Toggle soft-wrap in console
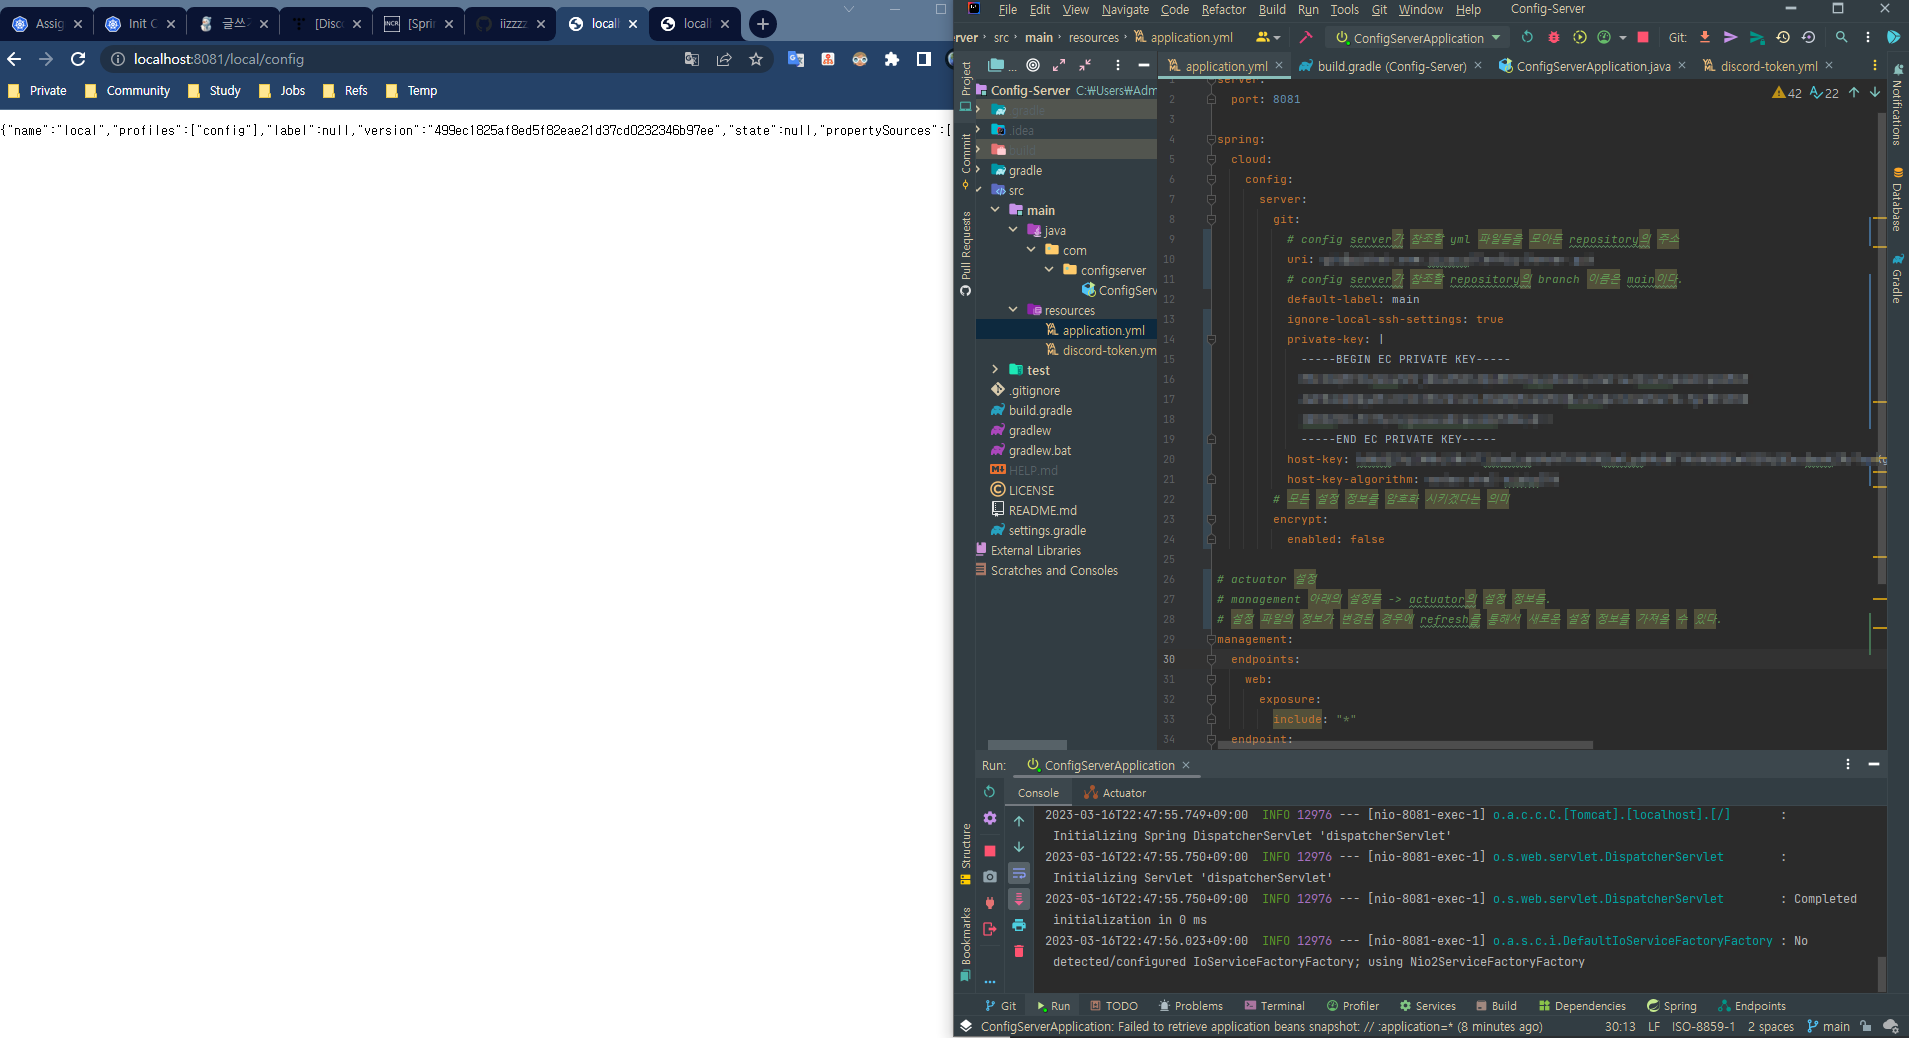Viewport: 1909px width, 1038px height. (x=1019, y=873)
